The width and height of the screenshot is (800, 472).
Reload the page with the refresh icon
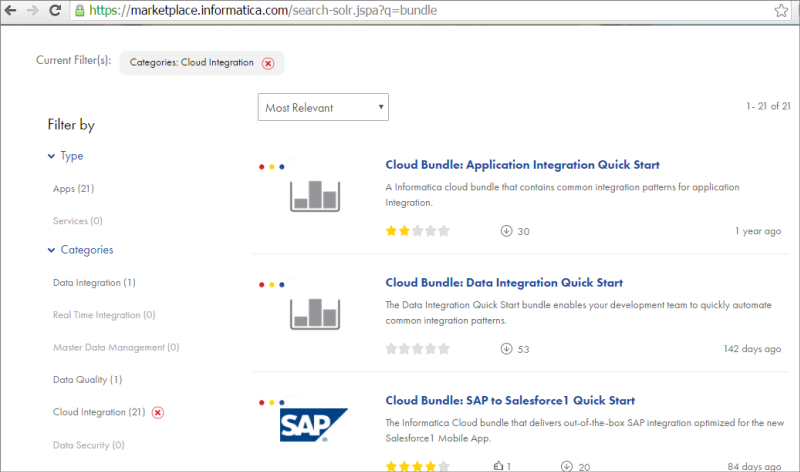(55, 10)
